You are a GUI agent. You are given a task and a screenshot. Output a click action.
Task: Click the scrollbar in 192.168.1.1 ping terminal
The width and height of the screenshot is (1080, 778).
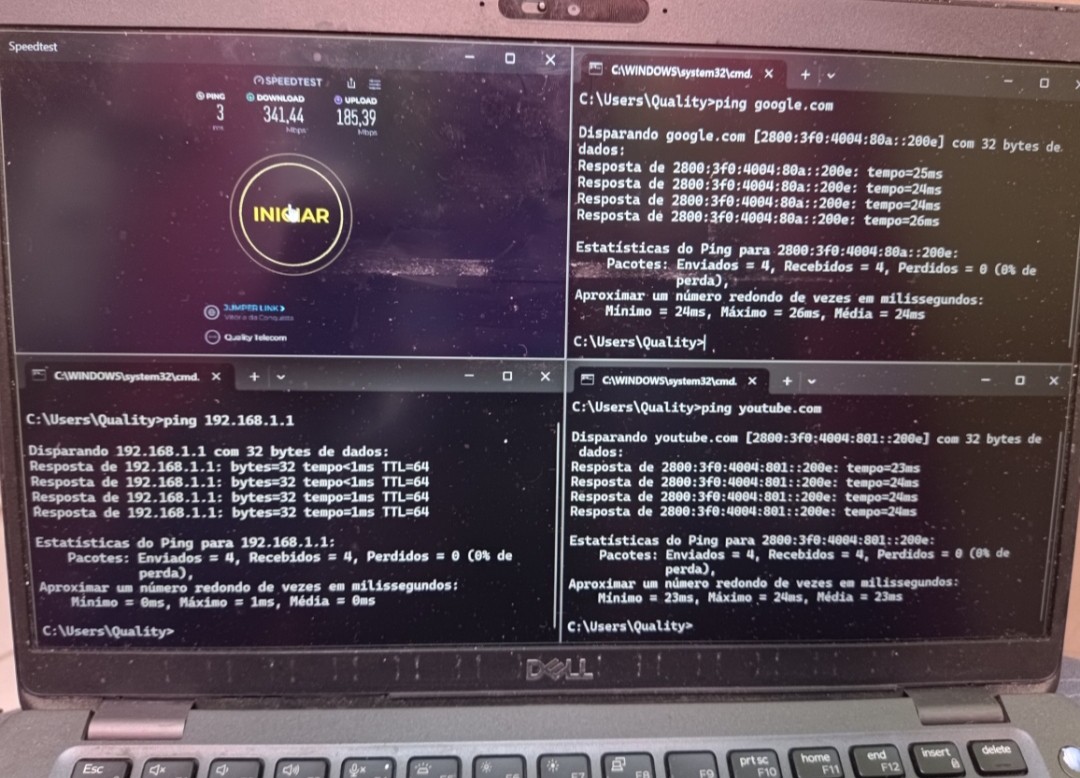pyautogui.click(x=556, y=520)
